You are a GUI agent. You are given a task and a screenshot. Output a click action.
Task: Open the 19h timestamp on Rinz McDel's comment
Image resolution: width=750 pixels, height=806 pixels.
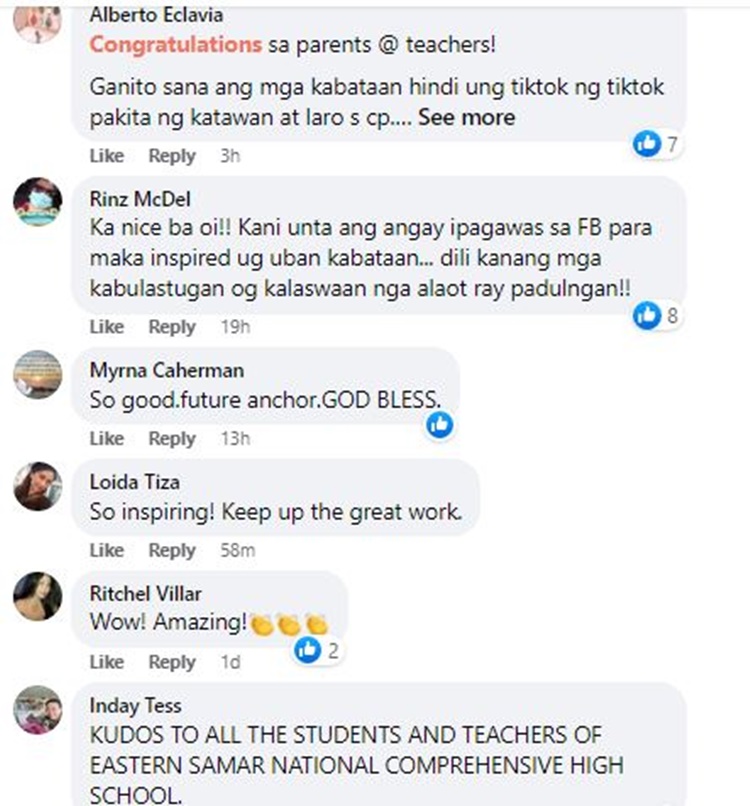[235, 327]
